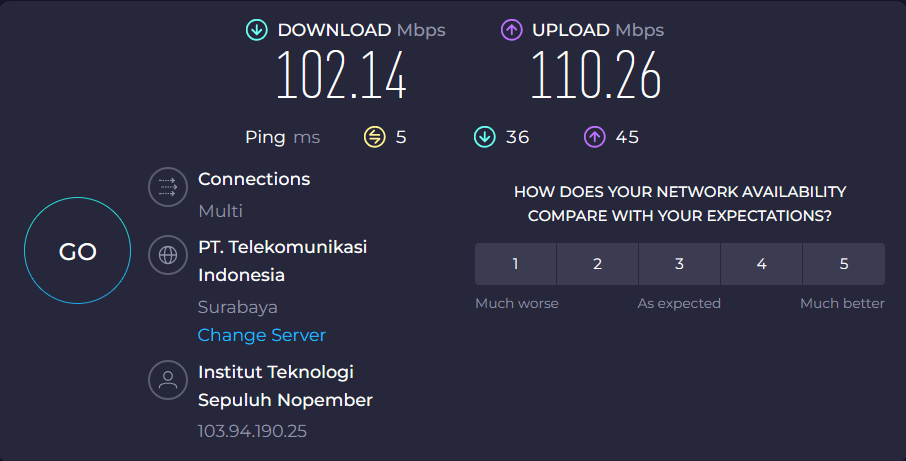Click the Multi connections setting
This screenshot has height=461, width=906.
click(220, 211)
